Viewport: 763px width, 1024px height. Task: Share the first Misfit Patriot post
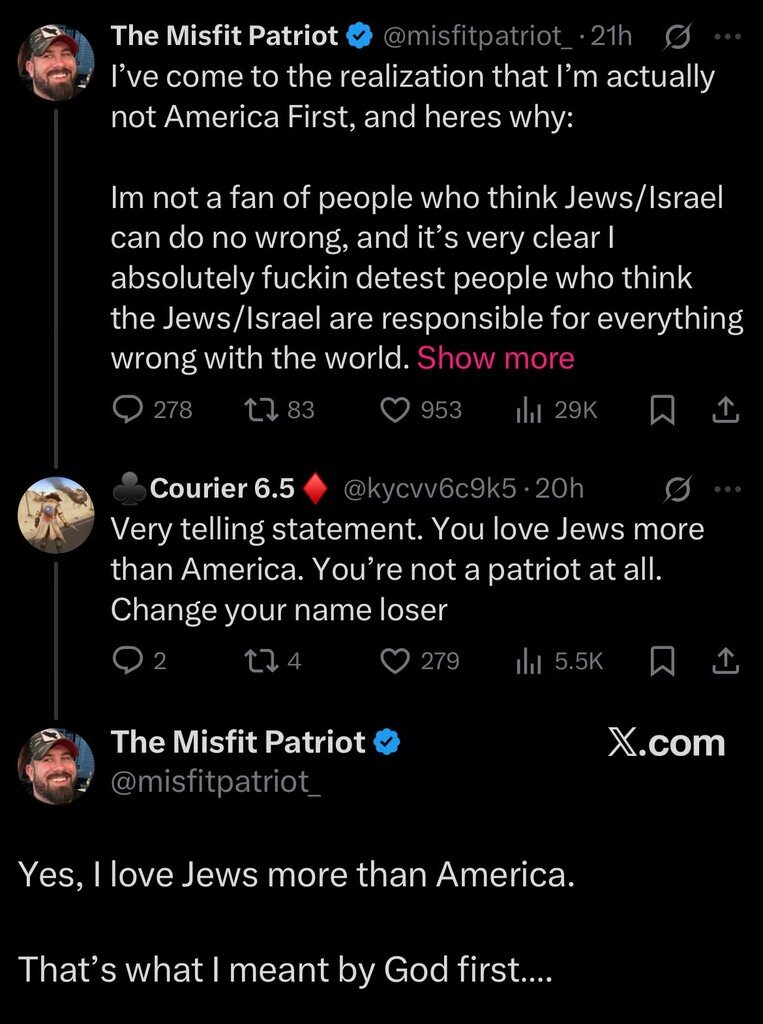click(727, 409)
